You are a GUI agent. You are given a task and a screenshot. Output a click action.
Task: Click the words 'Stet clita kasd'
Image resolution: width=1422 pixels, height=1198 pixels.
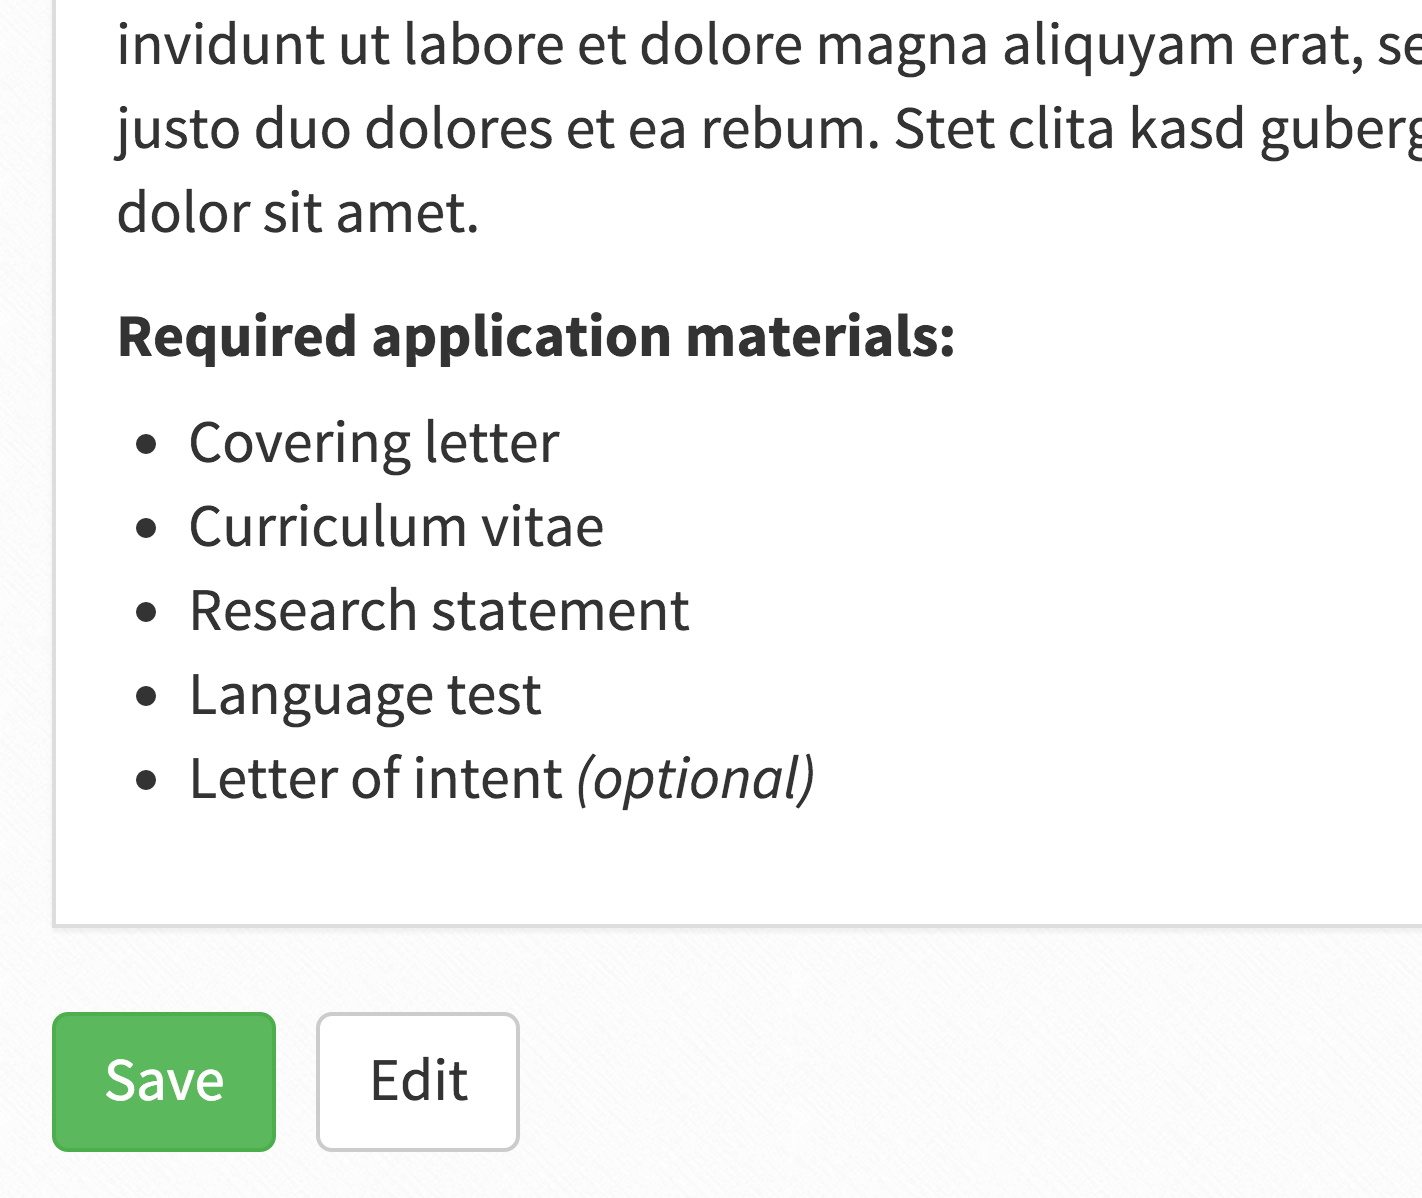[1068, 129]
